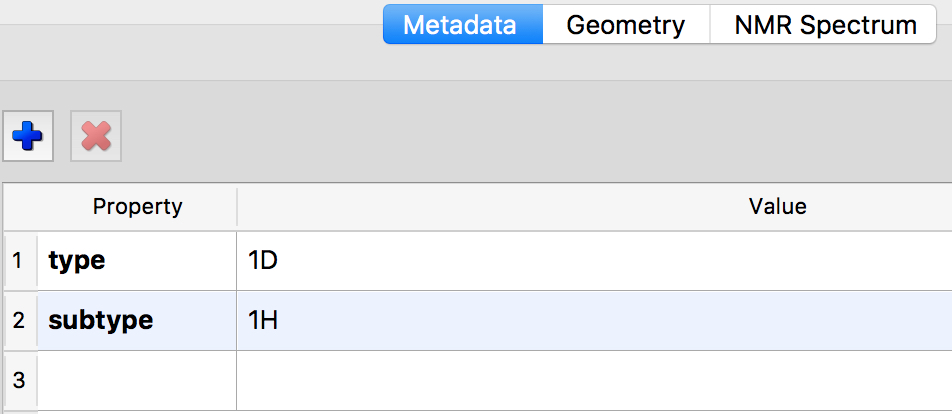
Task: Click the blue plus add-property icon
Action: click(x=28, y=135)
